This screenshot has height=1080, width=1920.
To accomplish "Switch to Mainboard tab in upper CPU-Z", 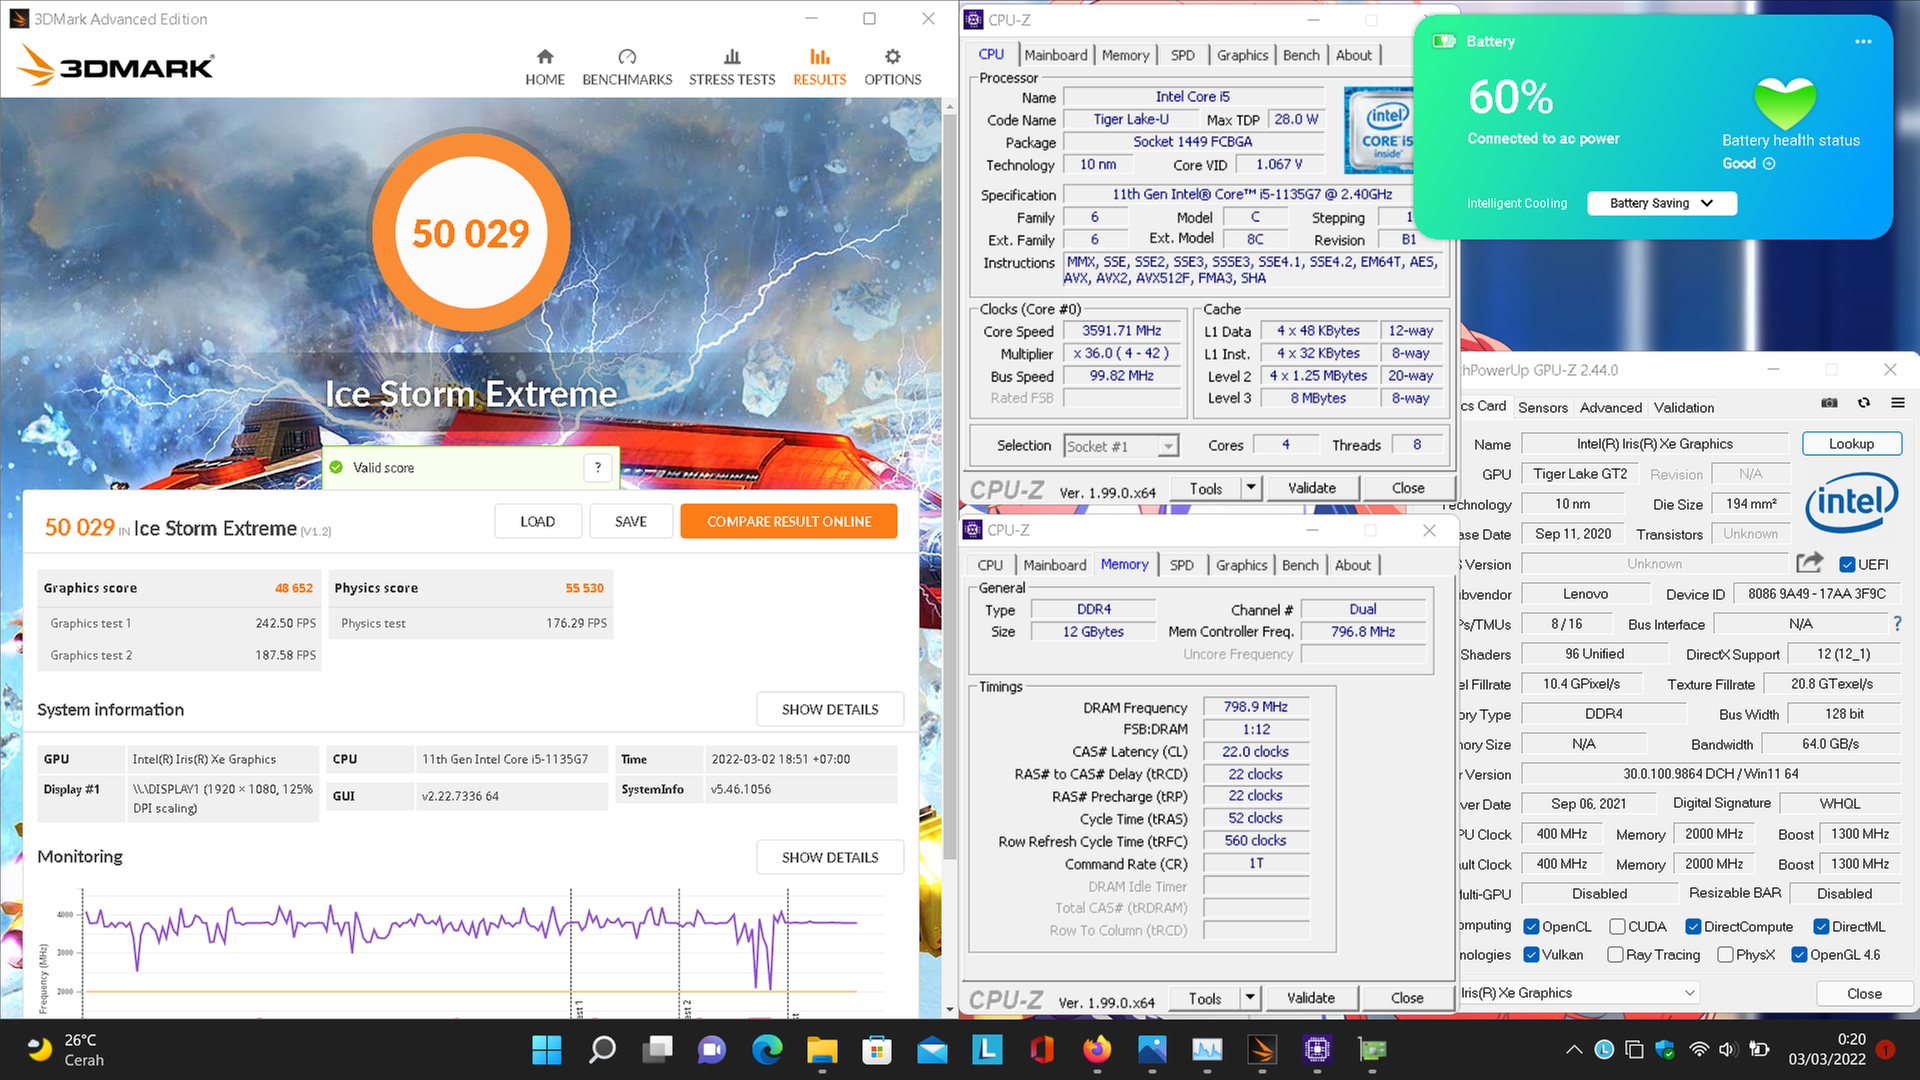I will pos(1056,55).
